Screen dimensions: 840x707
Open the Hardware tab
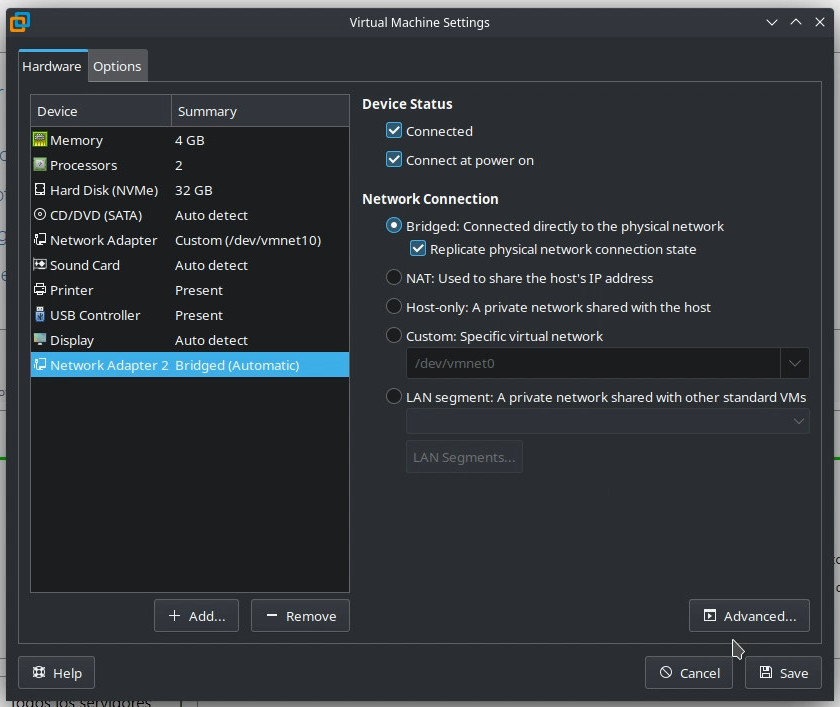[x=52, y=66]
